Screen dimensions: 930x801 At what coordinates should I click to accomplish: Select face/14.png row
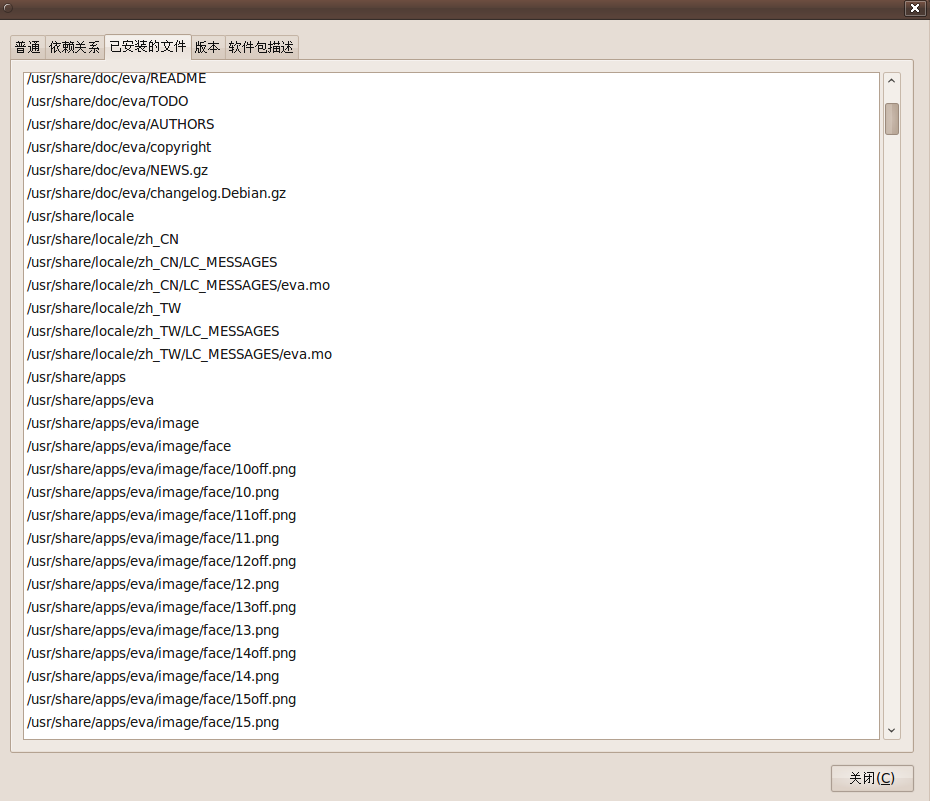(451, 676)
